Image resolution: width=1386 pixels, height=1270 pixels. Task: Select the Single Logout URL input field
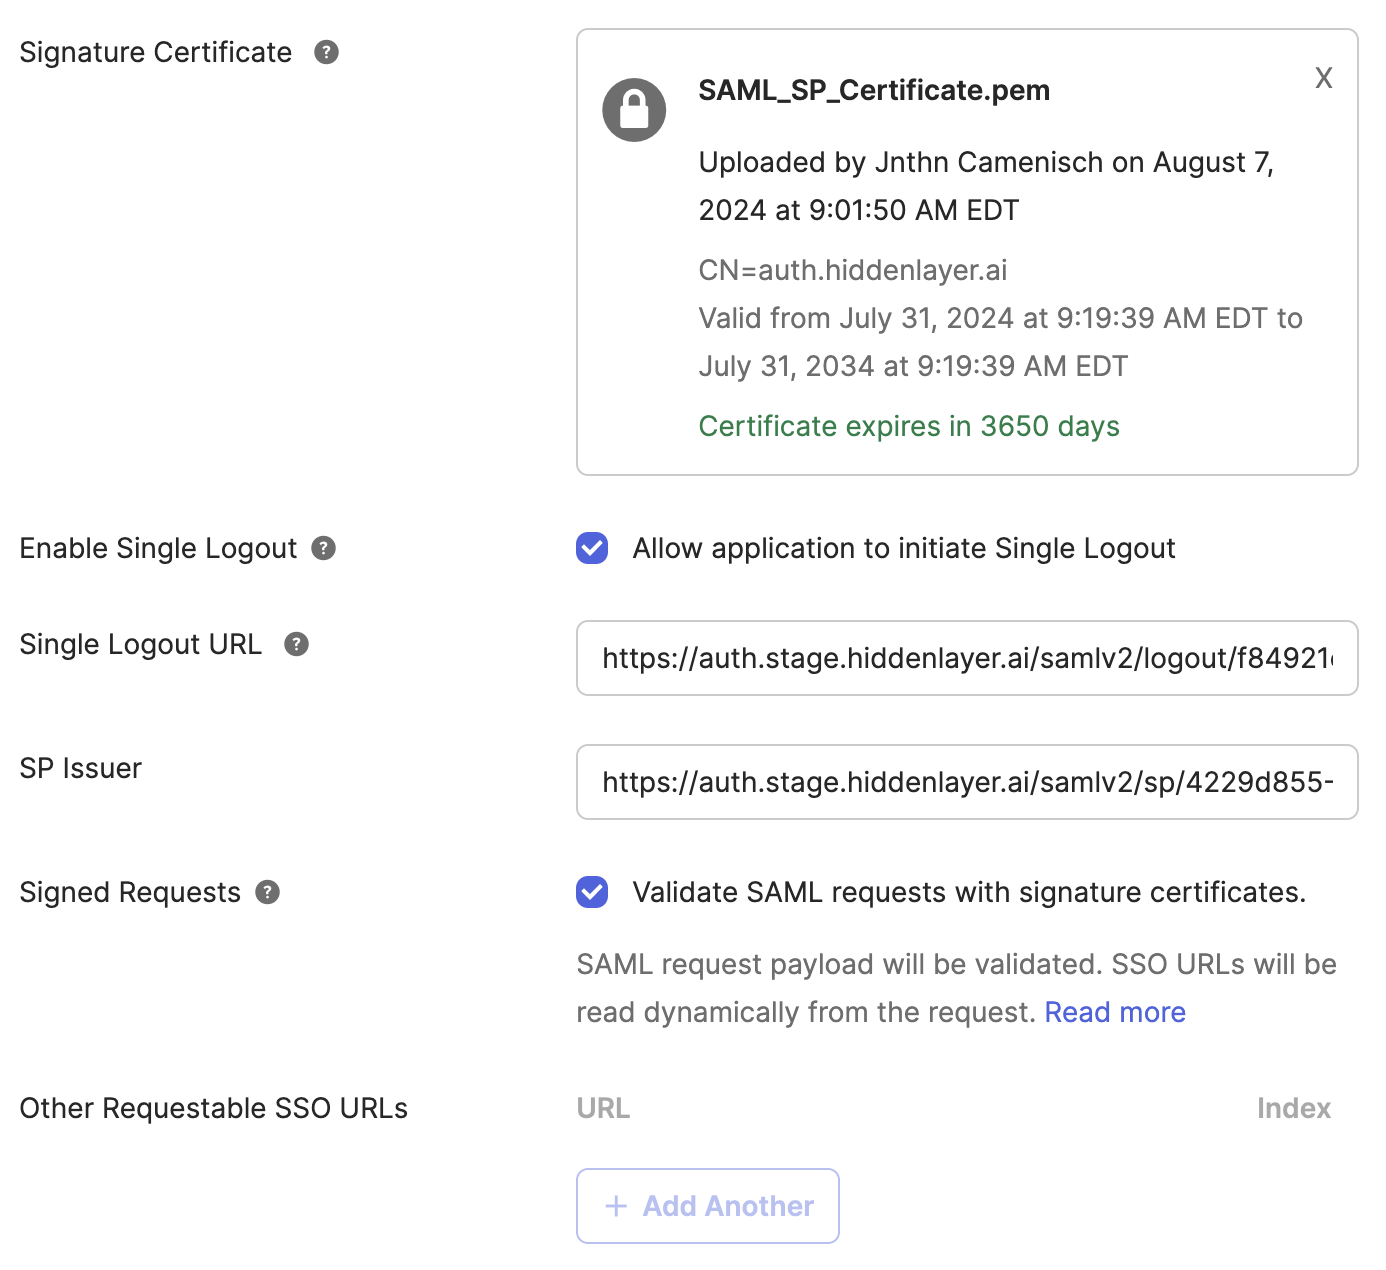pos(966,658)
